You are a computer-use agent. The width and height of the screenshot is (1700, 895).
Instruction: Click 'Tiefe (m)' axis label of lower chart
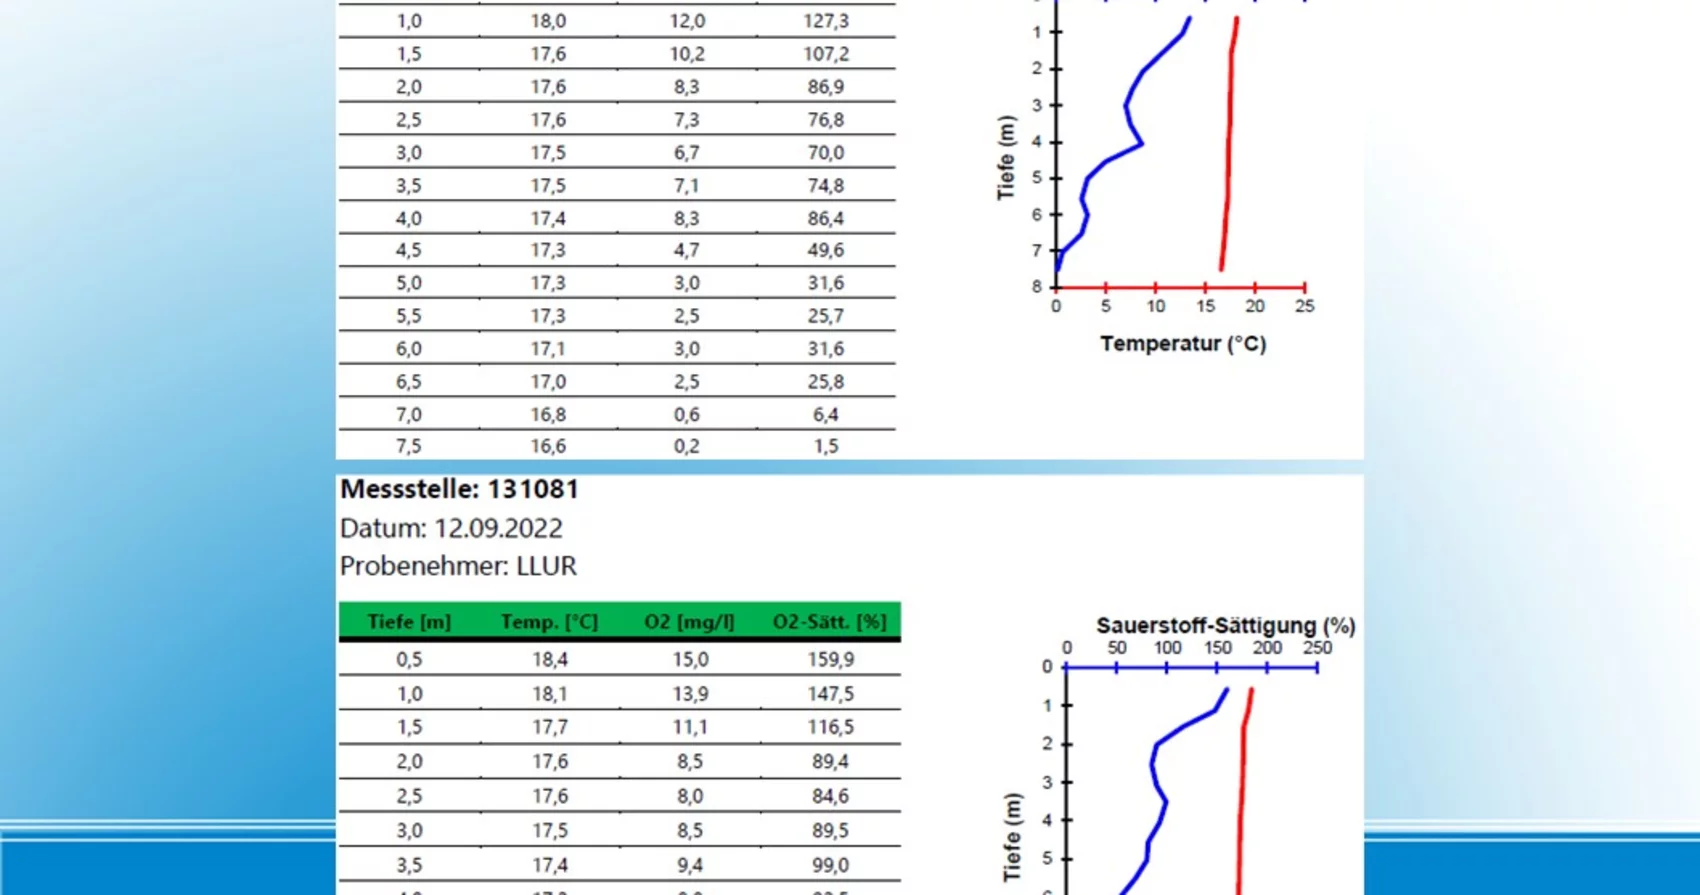[1013, 838]
